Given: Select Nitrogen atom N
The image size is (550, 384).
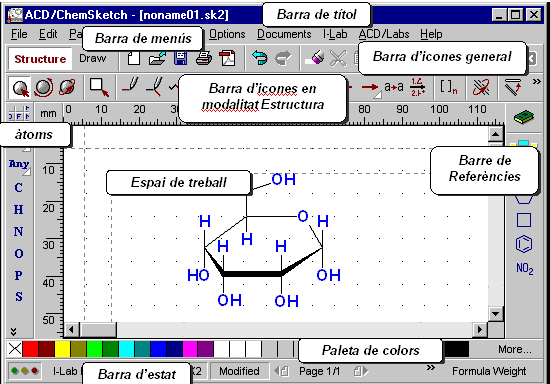Looking at the screenshot, I should (x=19, y=231).
